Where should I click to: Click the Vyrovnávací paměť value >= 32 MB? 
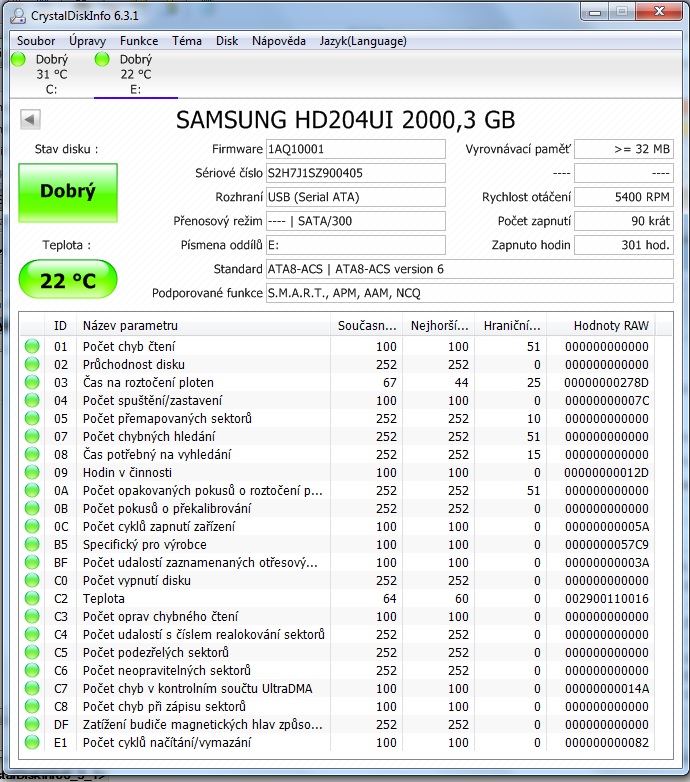[624, 149]
